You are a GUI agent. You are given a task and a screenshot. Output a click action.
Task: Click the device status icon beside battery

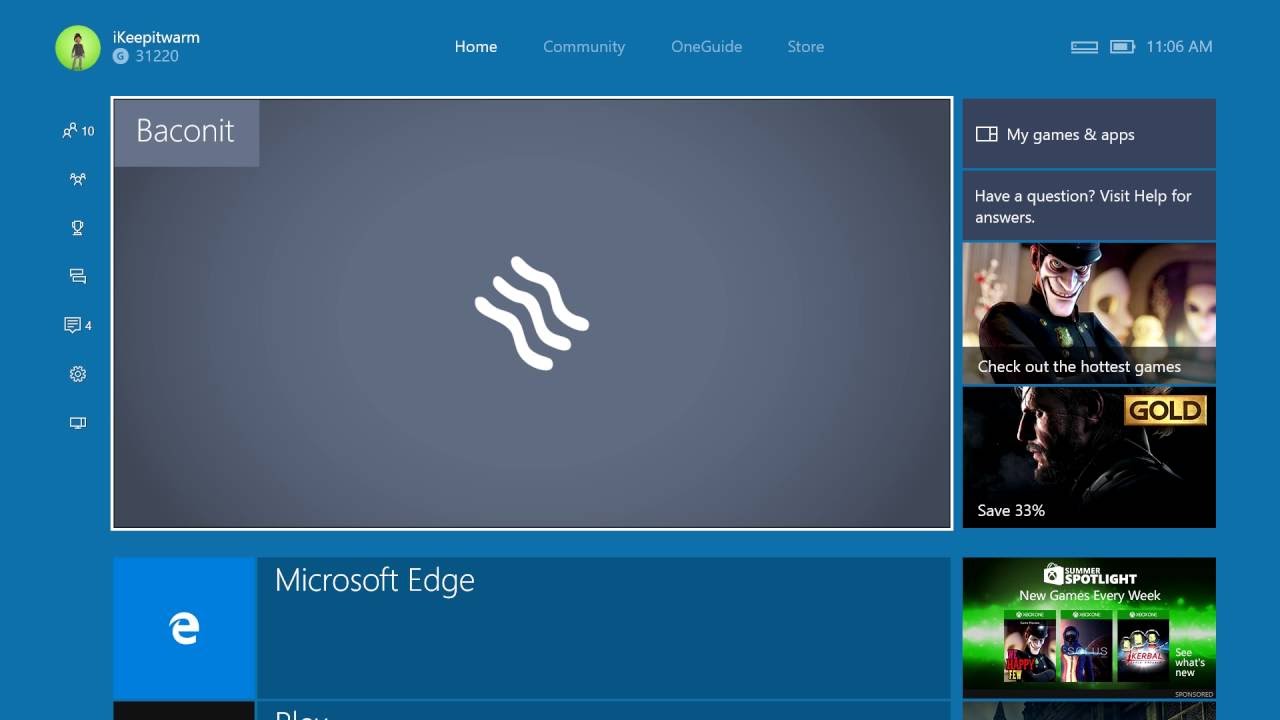tap(1085, 47)
